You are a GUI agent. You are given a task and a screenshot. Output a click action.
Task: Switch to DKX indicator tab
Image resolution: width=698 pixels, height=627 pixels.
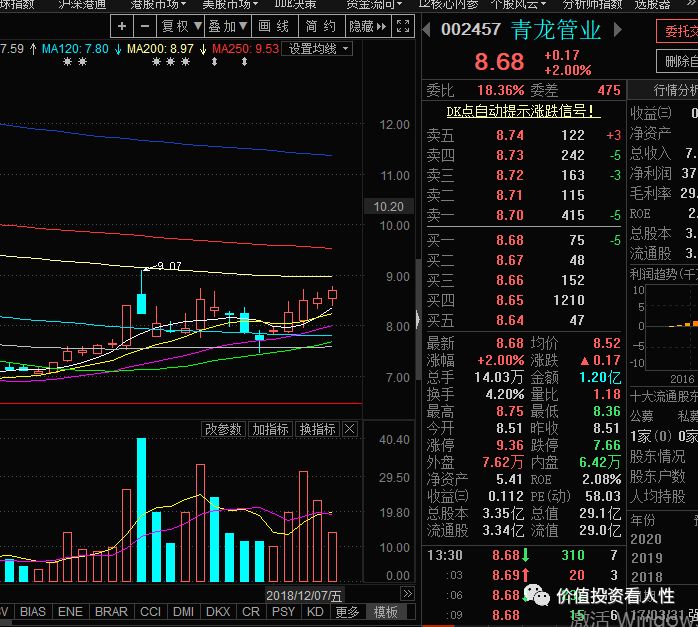[218, 611]
